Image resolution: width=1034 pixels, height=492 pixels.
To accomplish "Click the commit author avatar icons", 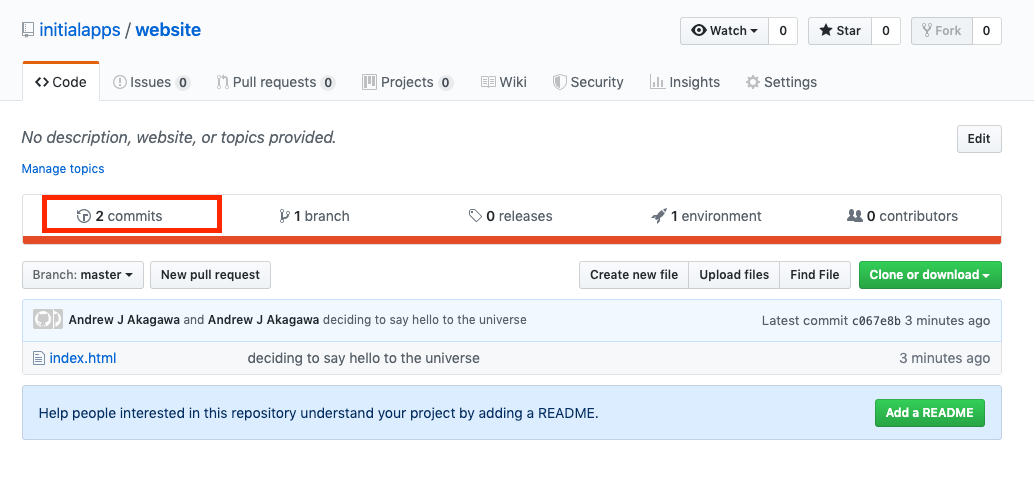I will pos(47,320).
